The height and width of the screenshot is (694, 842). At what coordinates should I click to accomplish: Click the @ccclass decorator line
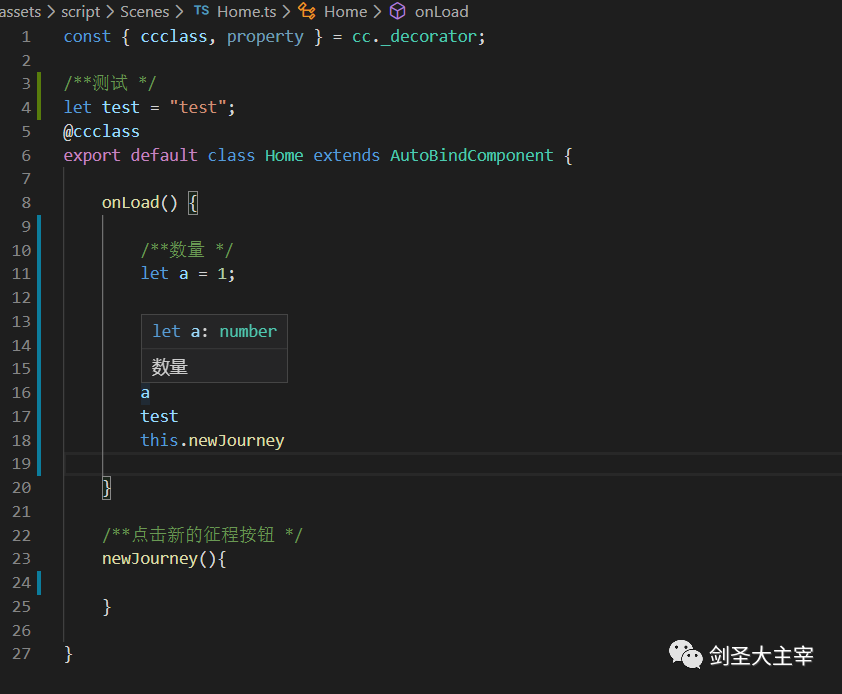[x=101, y=132]
